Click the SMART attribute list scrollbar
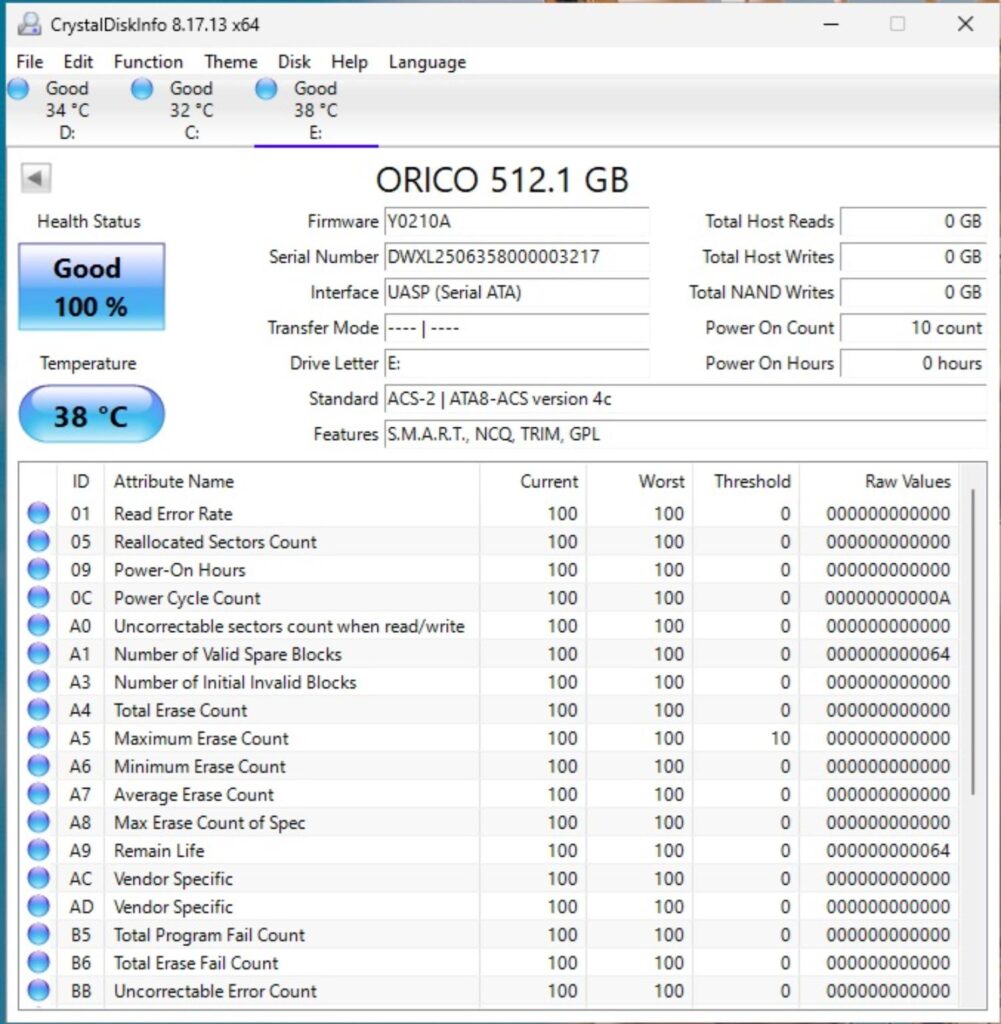This screenshot has height=1024, width=1001. coord(973,642)
